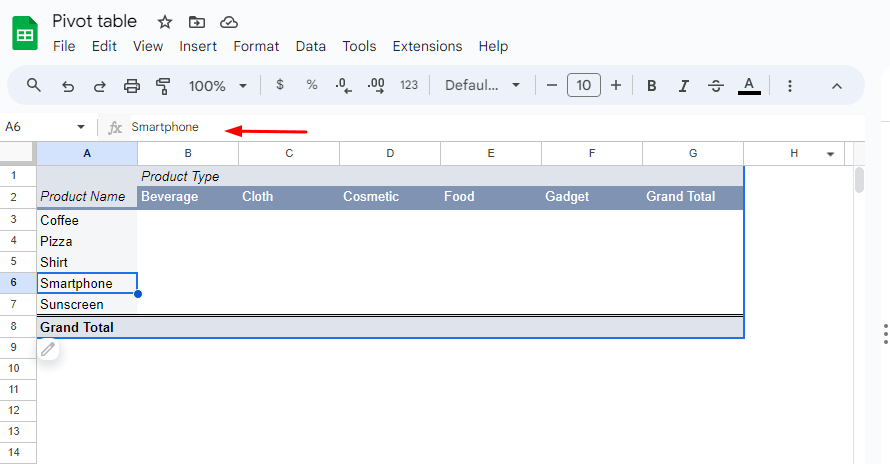Expand the name box dropdown arrow
890x464 pixels.
click(81, 127)
